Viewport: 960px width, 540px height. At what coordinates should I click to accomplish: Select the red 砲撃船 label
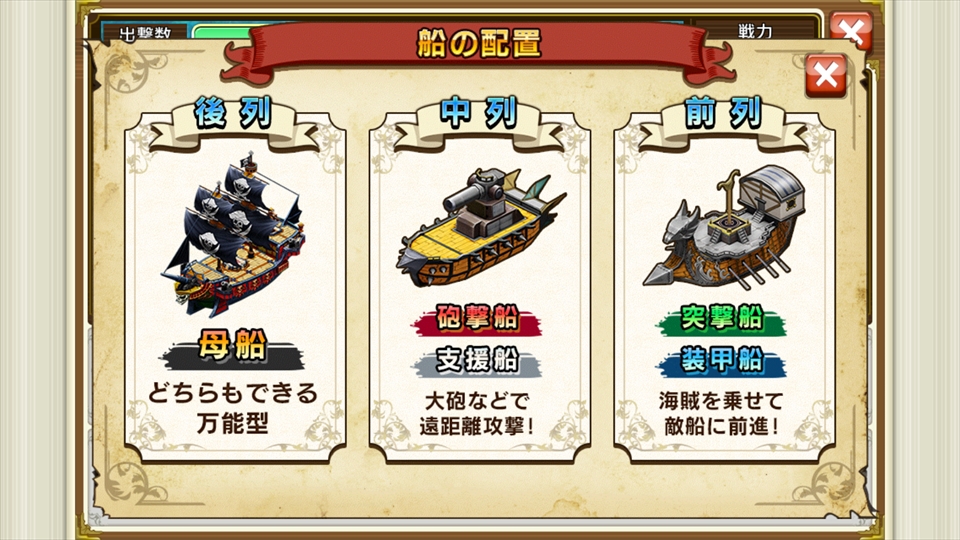(478, 319)
